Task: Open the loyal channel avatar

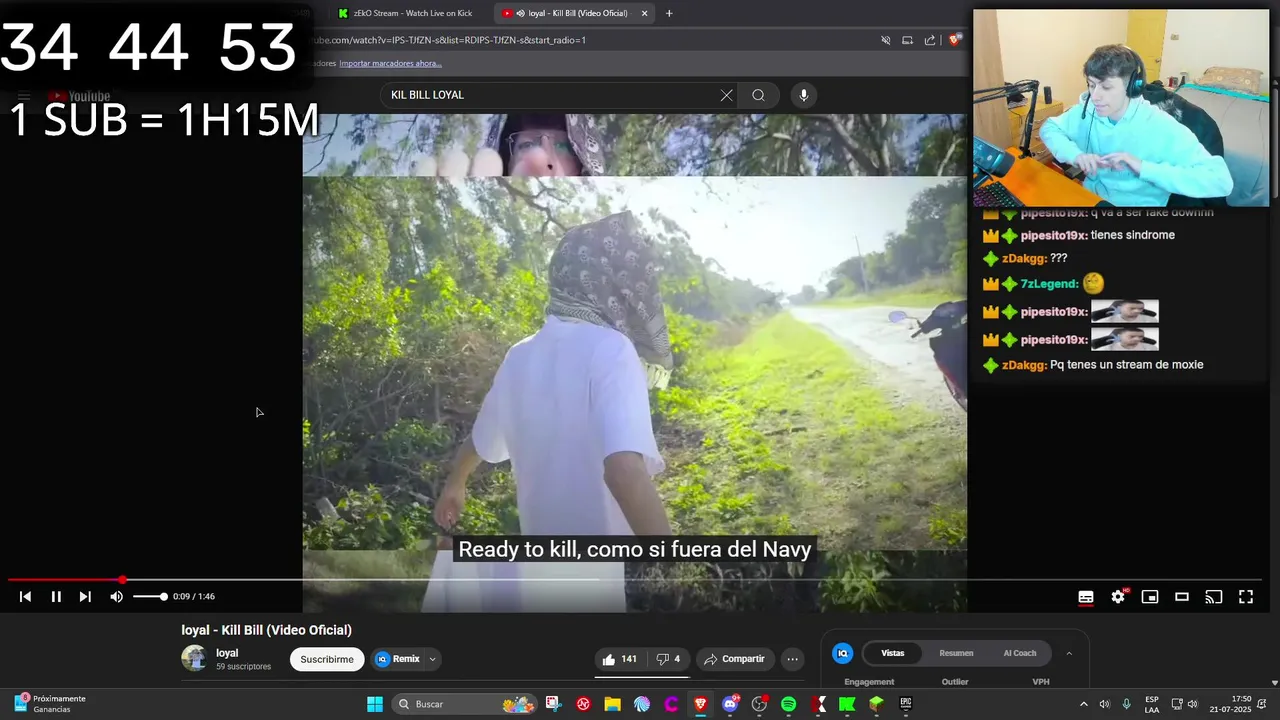Action: pyautogui.click(x=194, y=658)
